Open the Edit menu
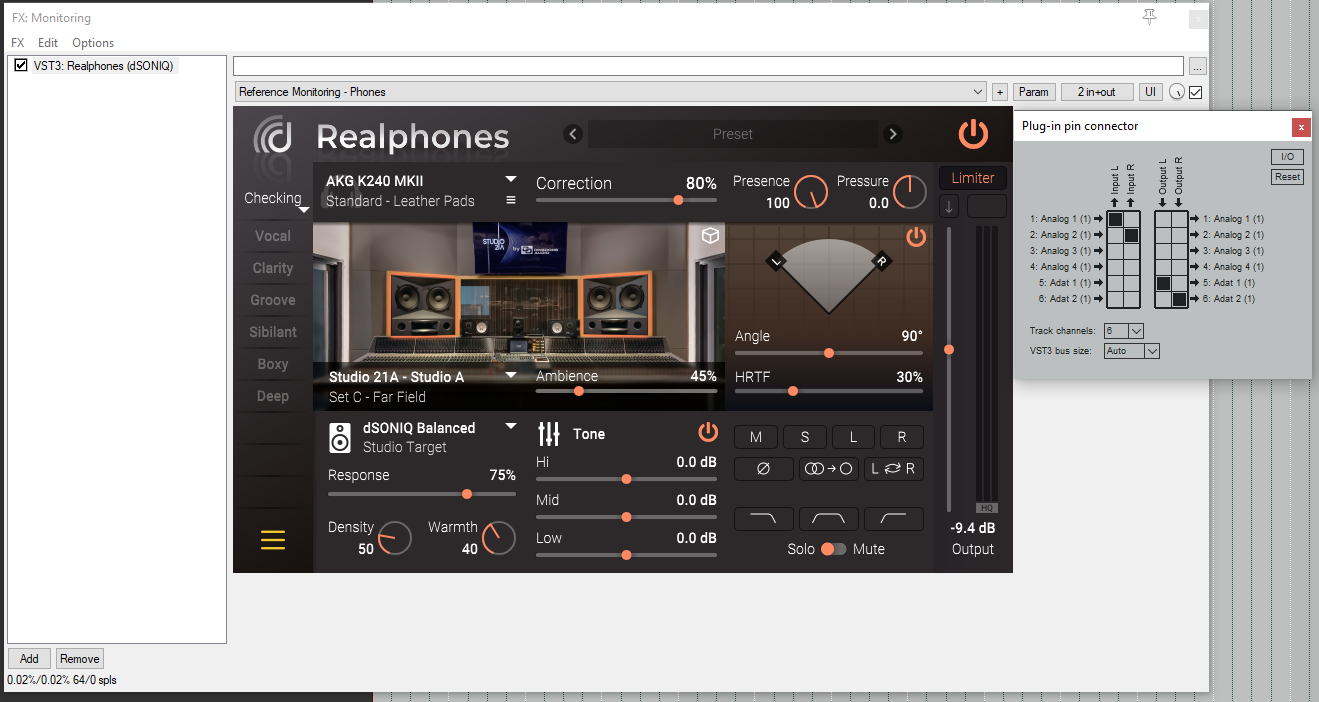The width and height of the screenshot is (1319, 702). pos(48,43)
